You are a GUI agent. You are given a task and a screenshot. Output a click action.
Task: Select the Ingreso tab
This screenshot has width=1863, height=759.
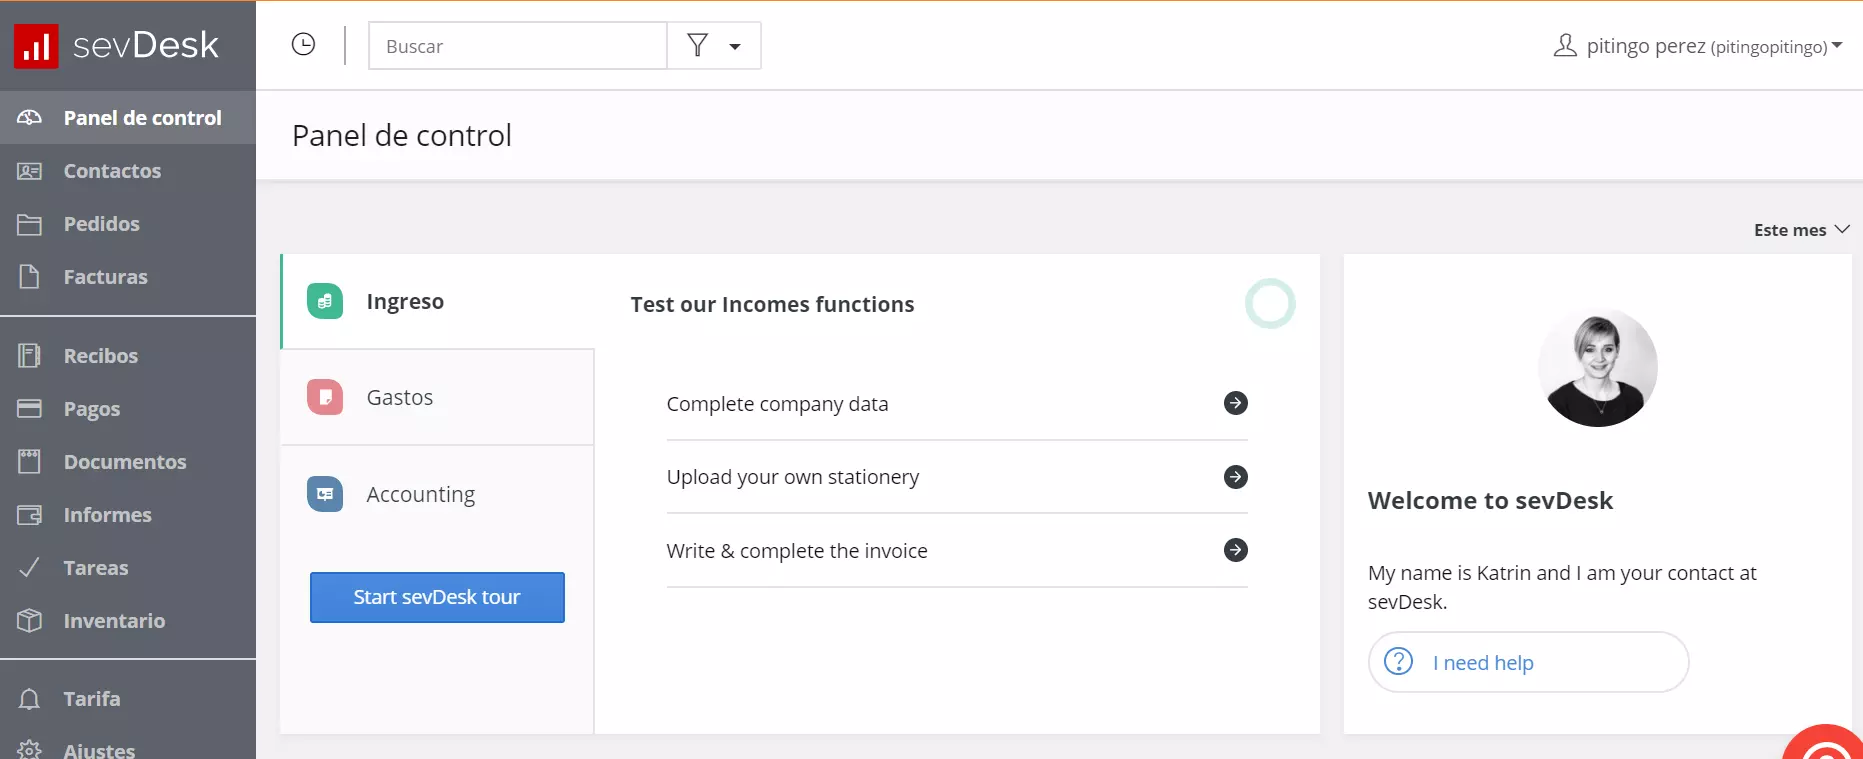coord(438,301)
